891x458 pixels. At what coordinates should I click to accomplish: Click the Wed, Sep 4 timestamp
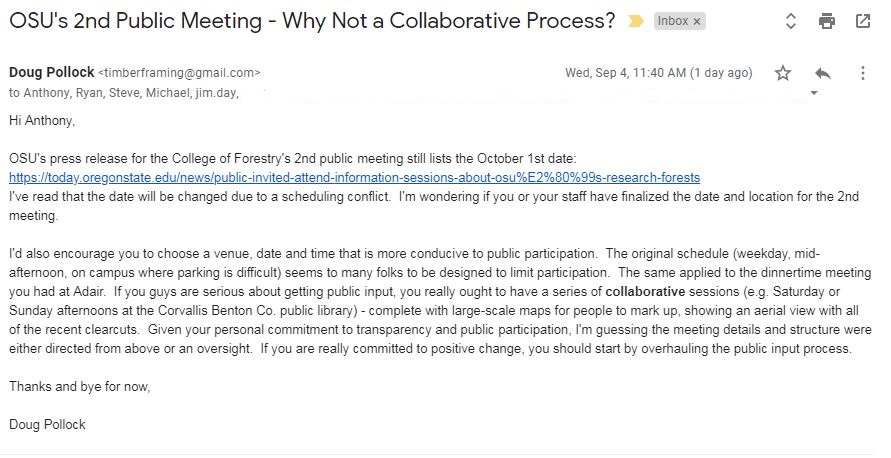(x=659, y=73)
